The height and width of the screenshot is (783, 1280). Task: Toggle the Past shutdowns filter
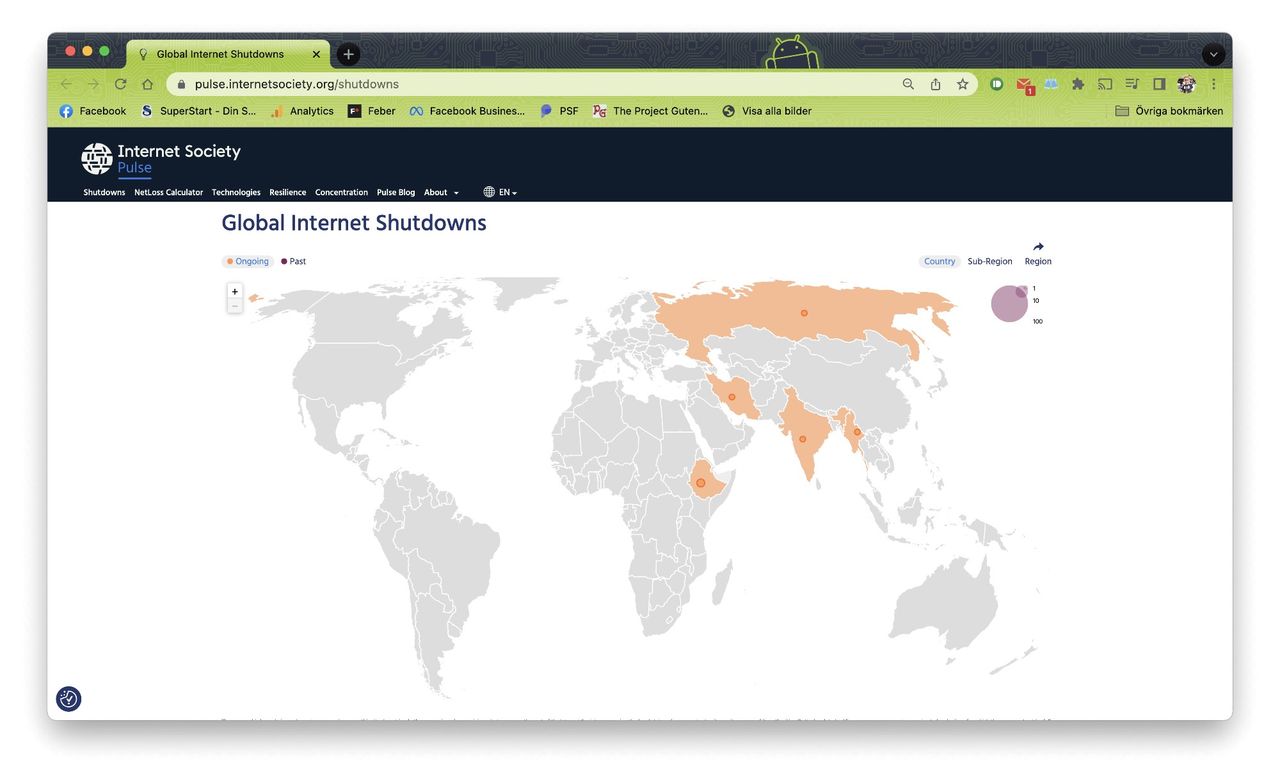294,261
